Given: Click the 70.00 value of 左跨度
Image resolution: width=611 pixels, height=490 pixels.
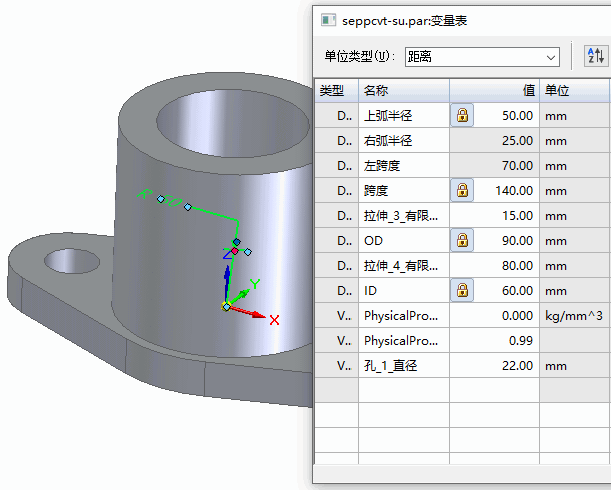Looking at the screenshot, I should [494, 165].
